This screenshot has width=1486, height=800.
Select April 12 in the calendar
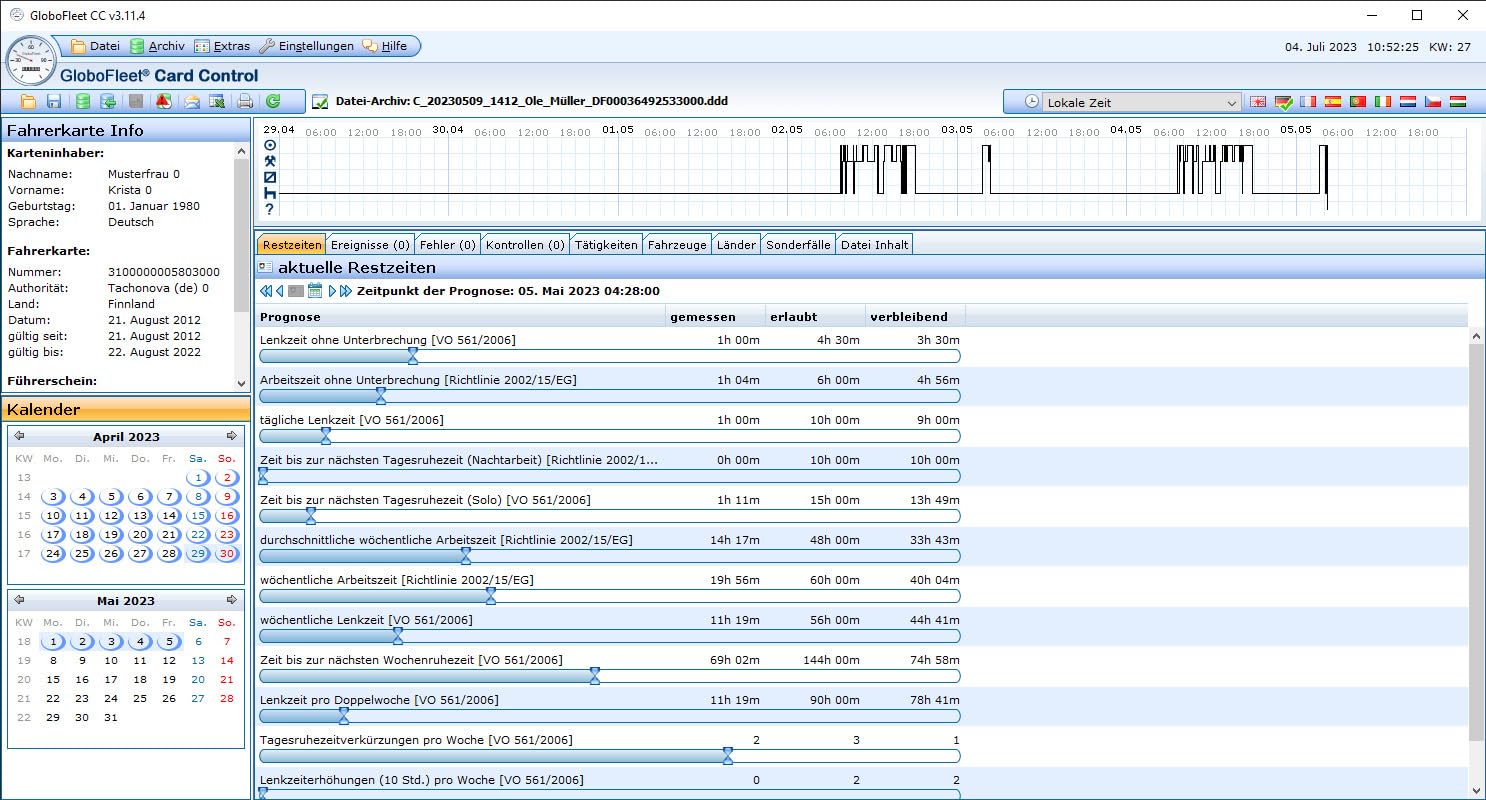111,516
